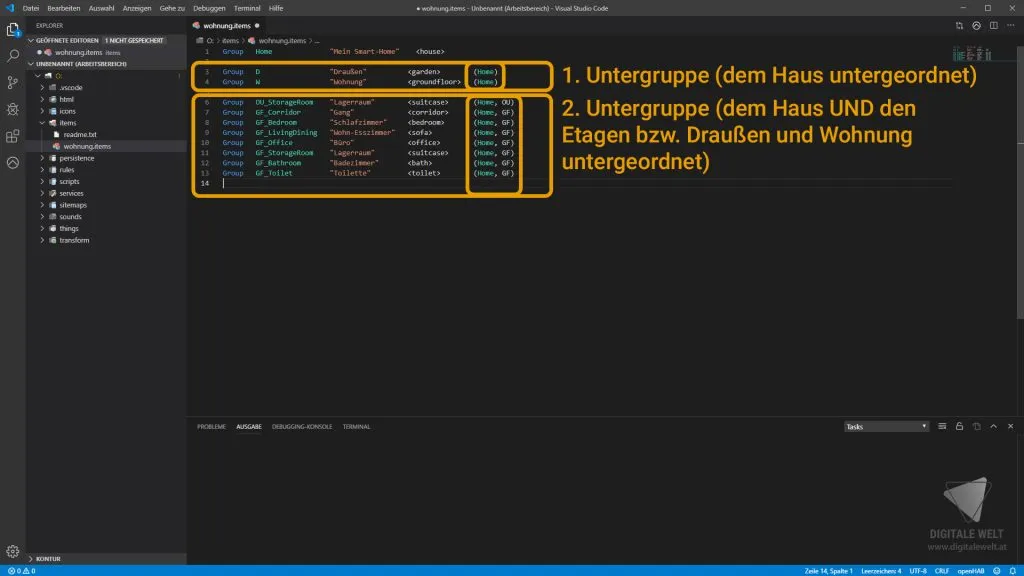This screenshot has height=576, width=1024.
Task: Open the Gehe zu menu
Action: 172,8
